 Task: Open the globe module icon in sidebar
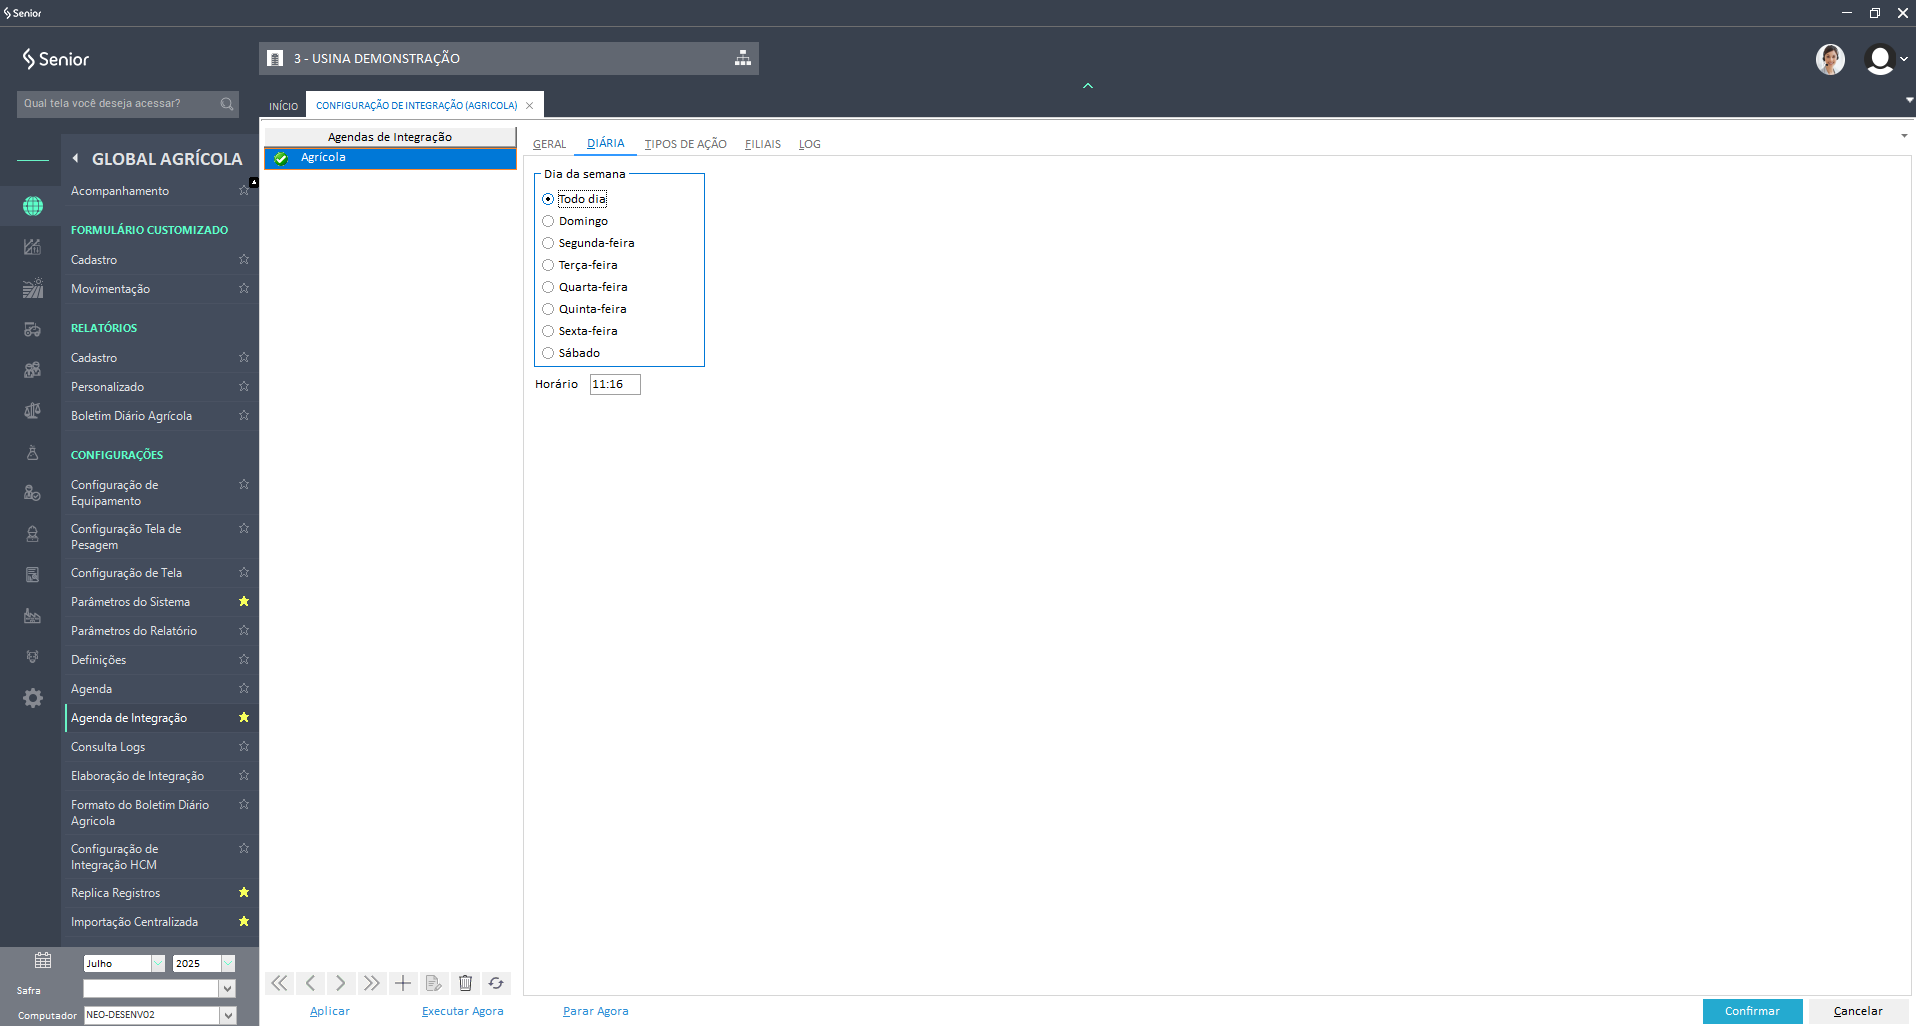33,206
